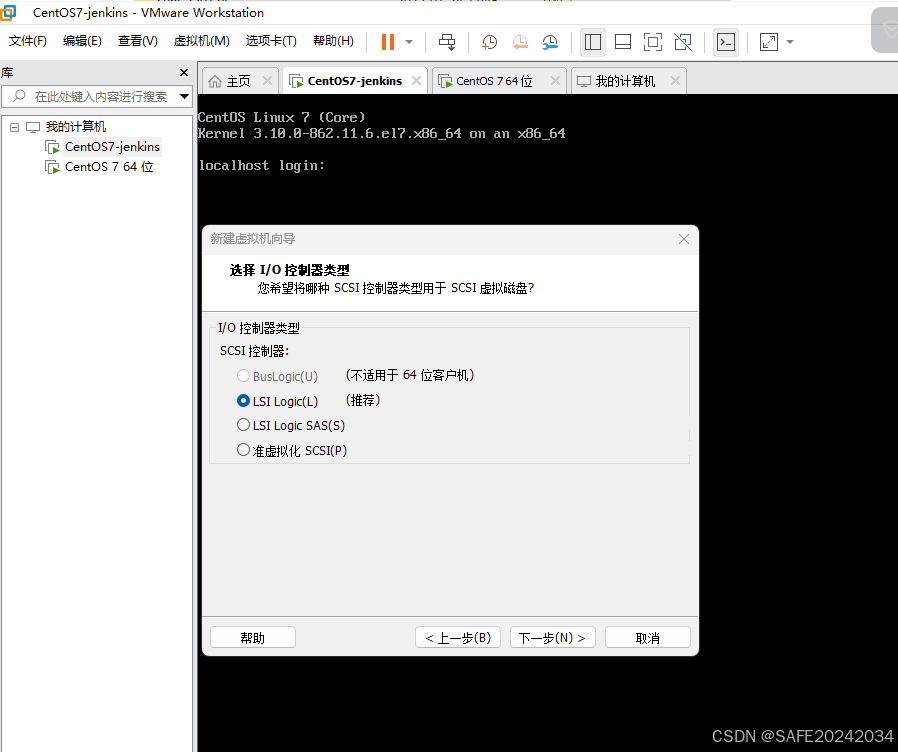Close the 我的计算机 tab
Screen dimensions: 898x752
675,81
